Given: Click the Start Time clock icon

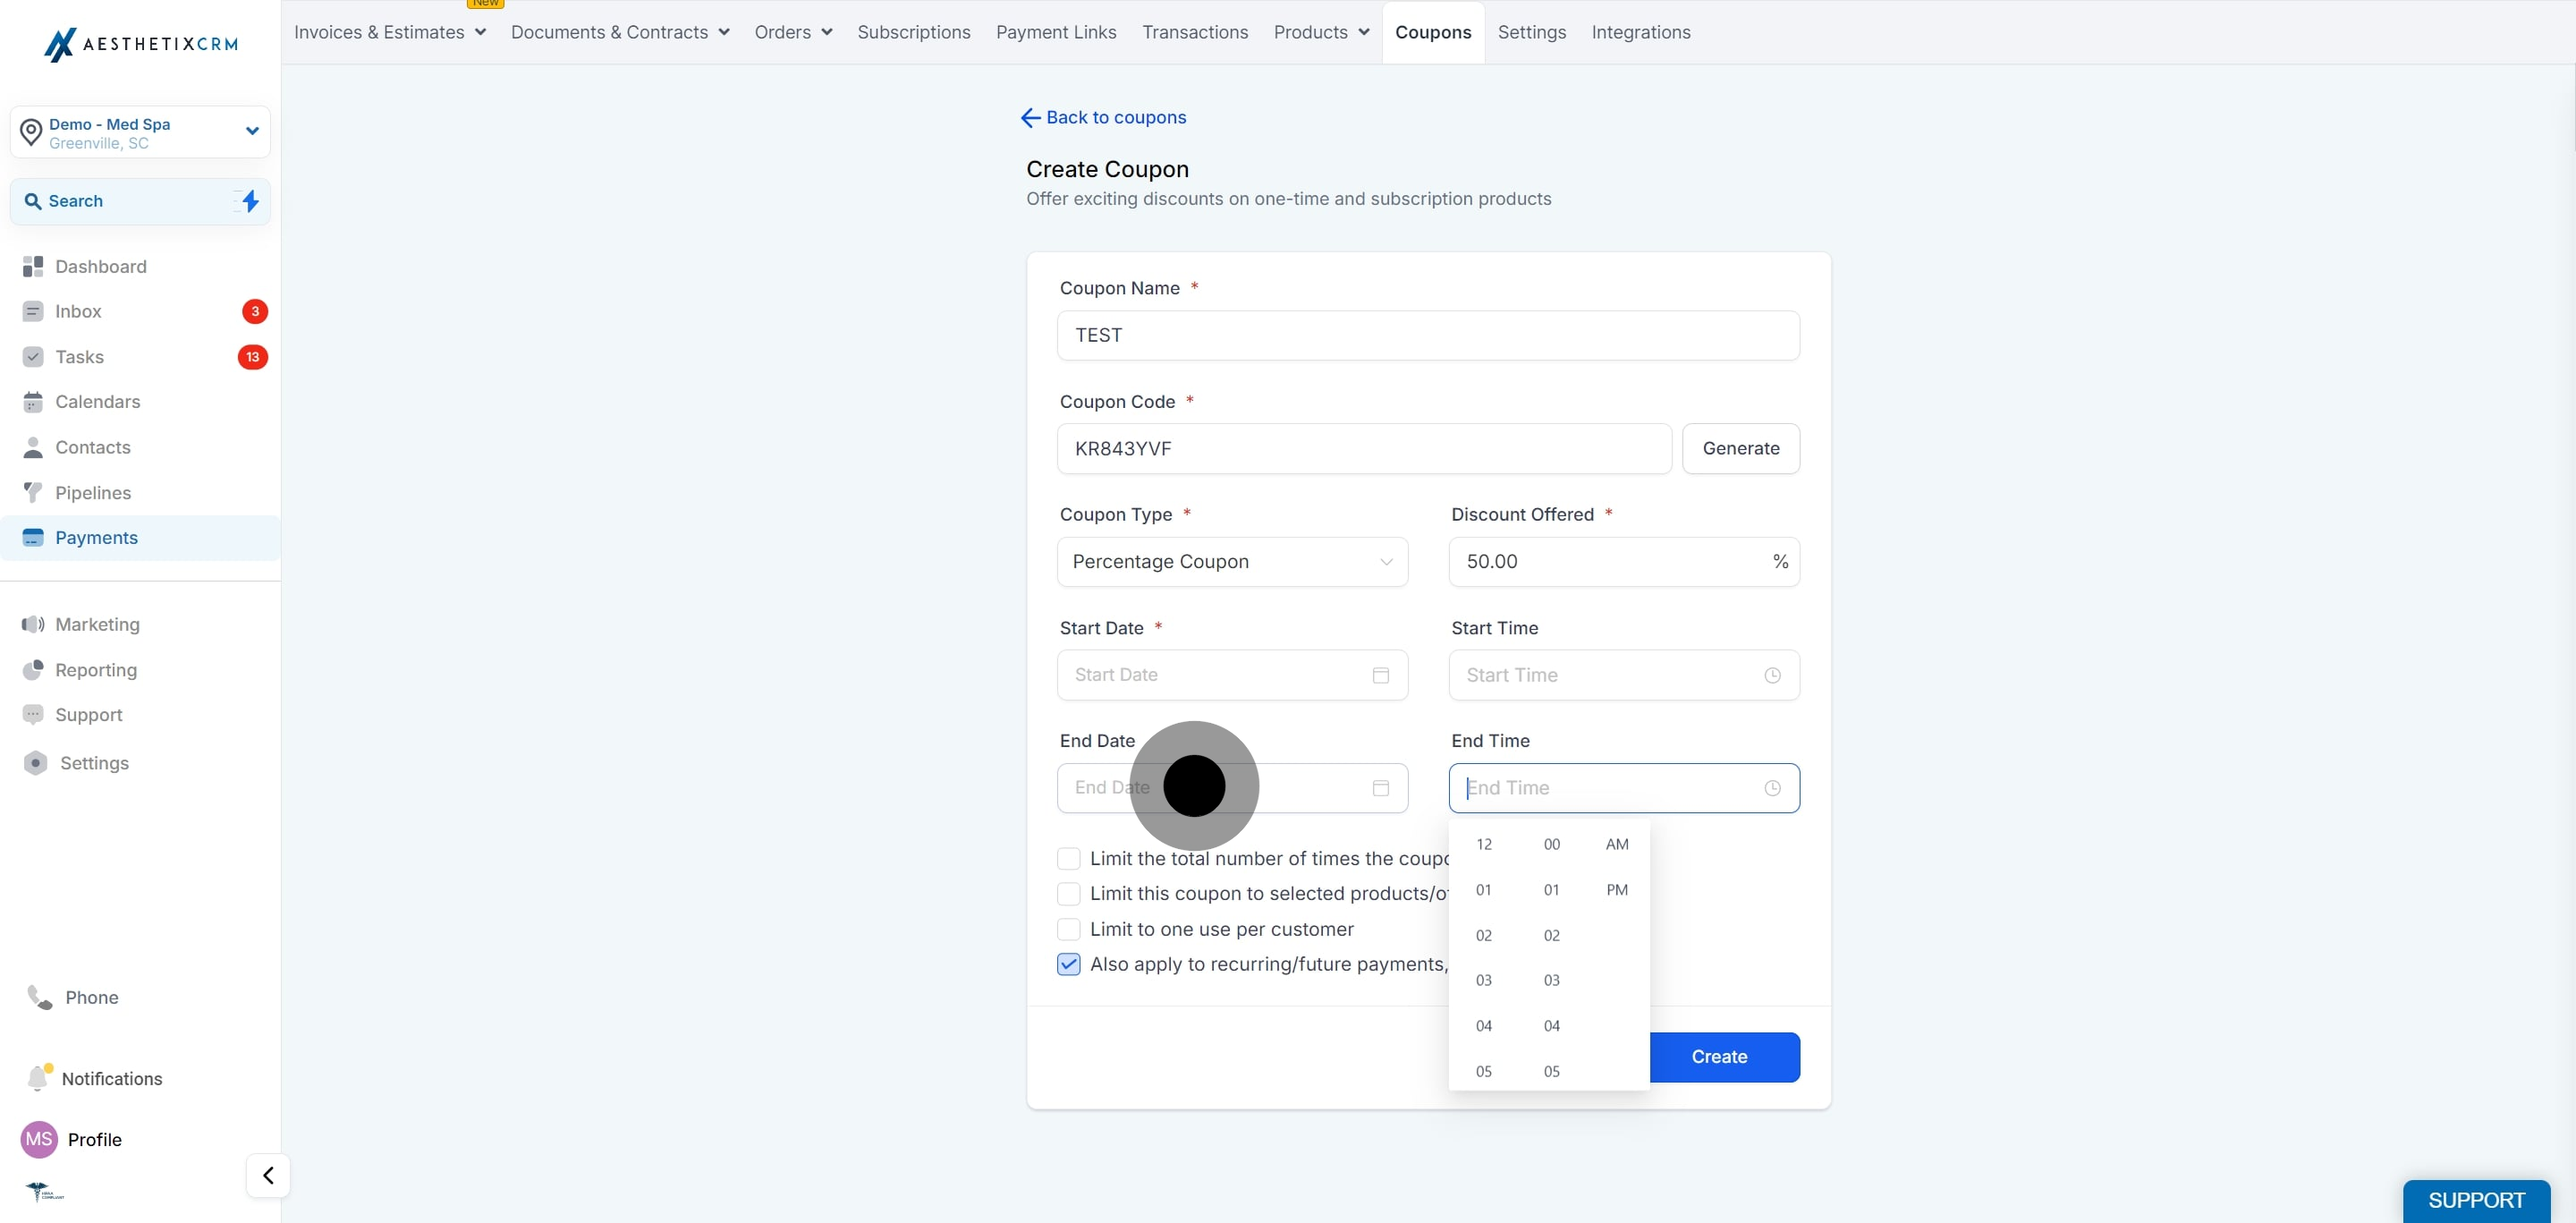Looking at the screenshot, I should click(1772, 675).
